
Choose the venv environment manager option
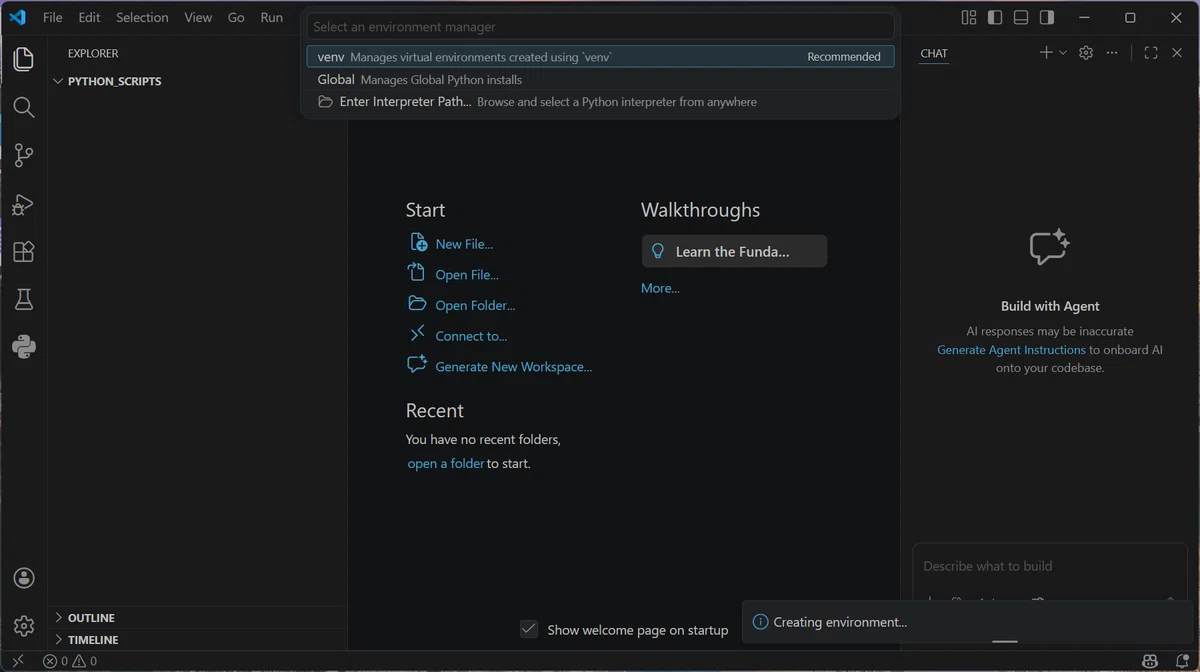[x=600, y=57]
